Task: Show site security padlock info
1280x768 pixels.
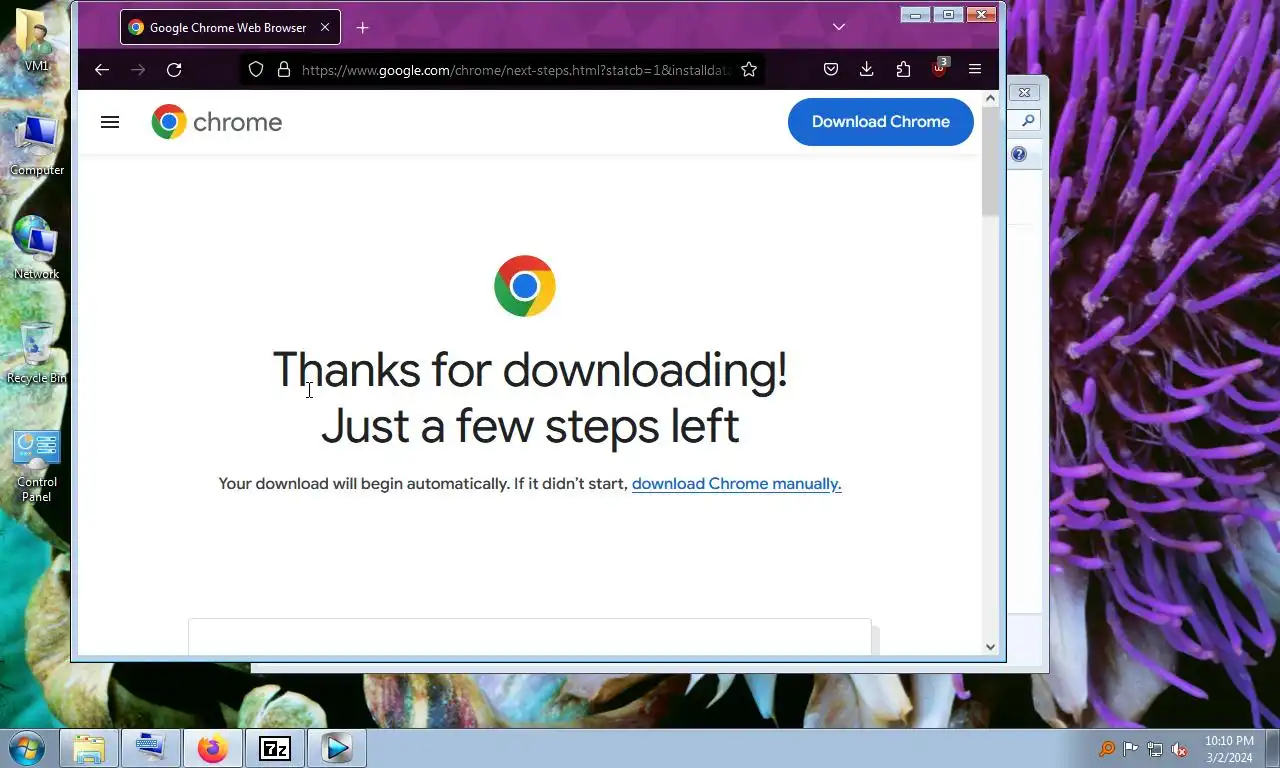Action: (284, 69)
